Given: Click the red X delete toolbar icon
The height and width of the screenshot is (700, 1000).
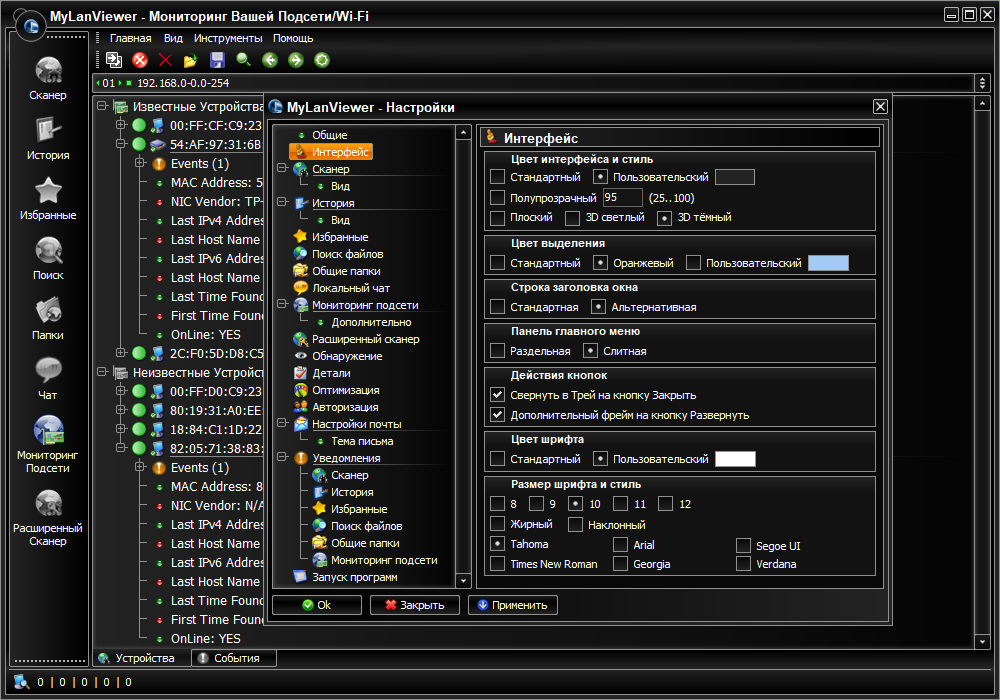Looking at the screenshot, I should (165, 60).
